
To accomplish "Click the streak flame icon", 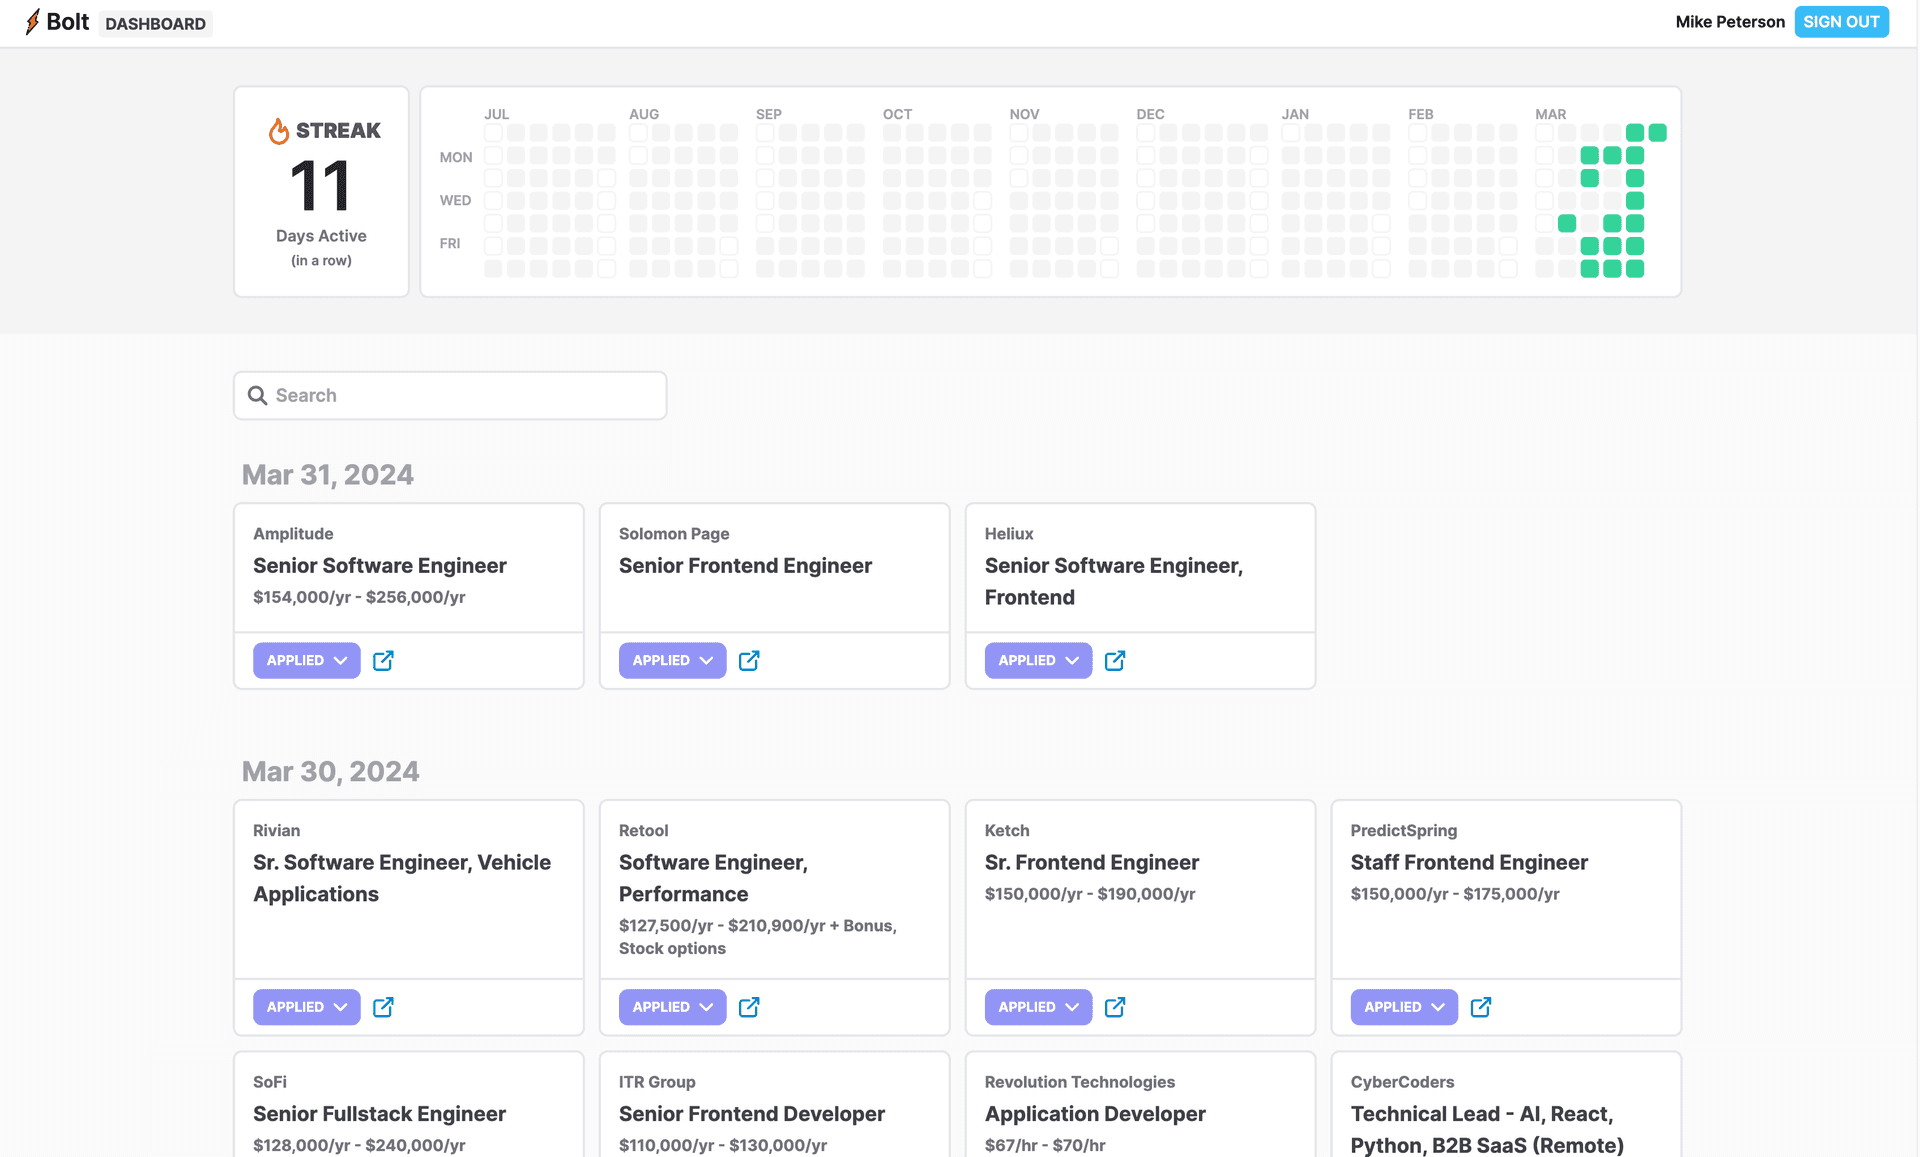I will click(x=279, y=131).
